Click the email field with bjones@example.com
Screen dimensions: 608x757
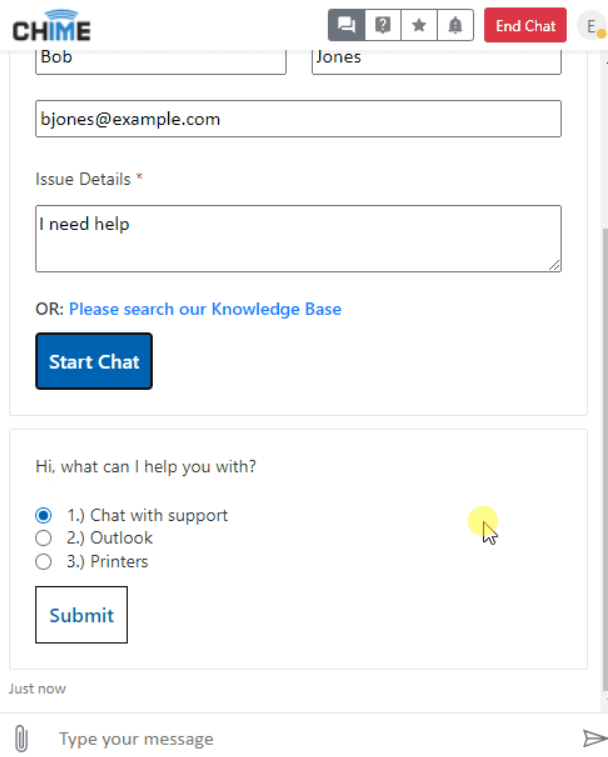tap(298, 119)
